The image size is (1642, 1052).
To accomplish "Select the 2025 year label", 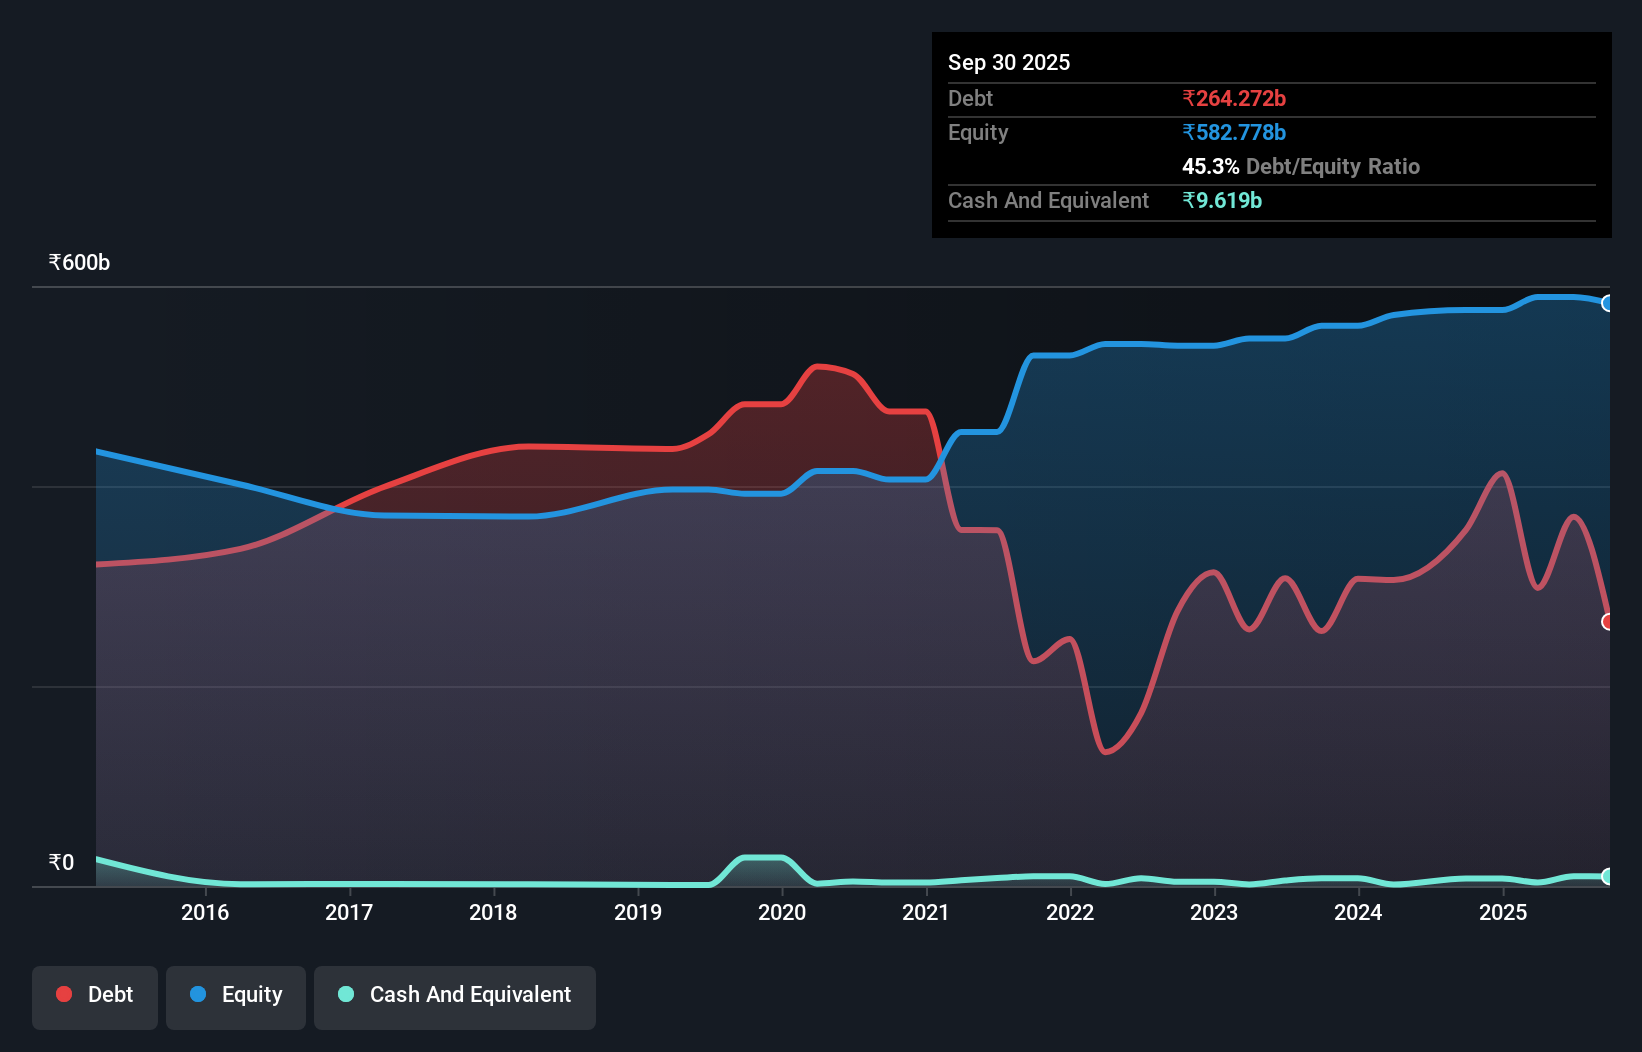I will 1505,912.
